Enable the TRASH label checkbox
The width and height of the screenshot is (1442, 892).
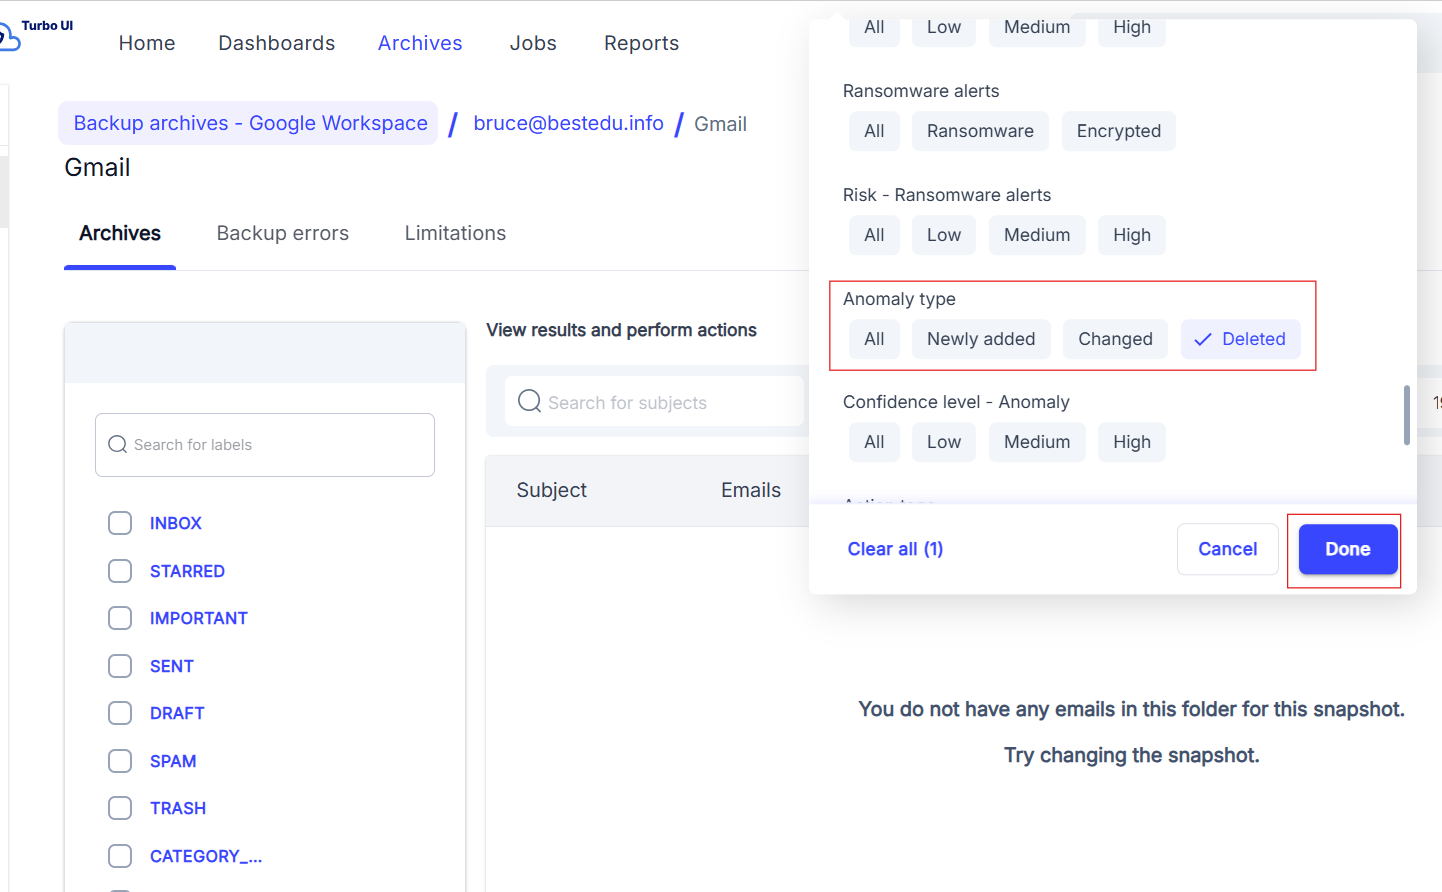(x=120, y=808)
